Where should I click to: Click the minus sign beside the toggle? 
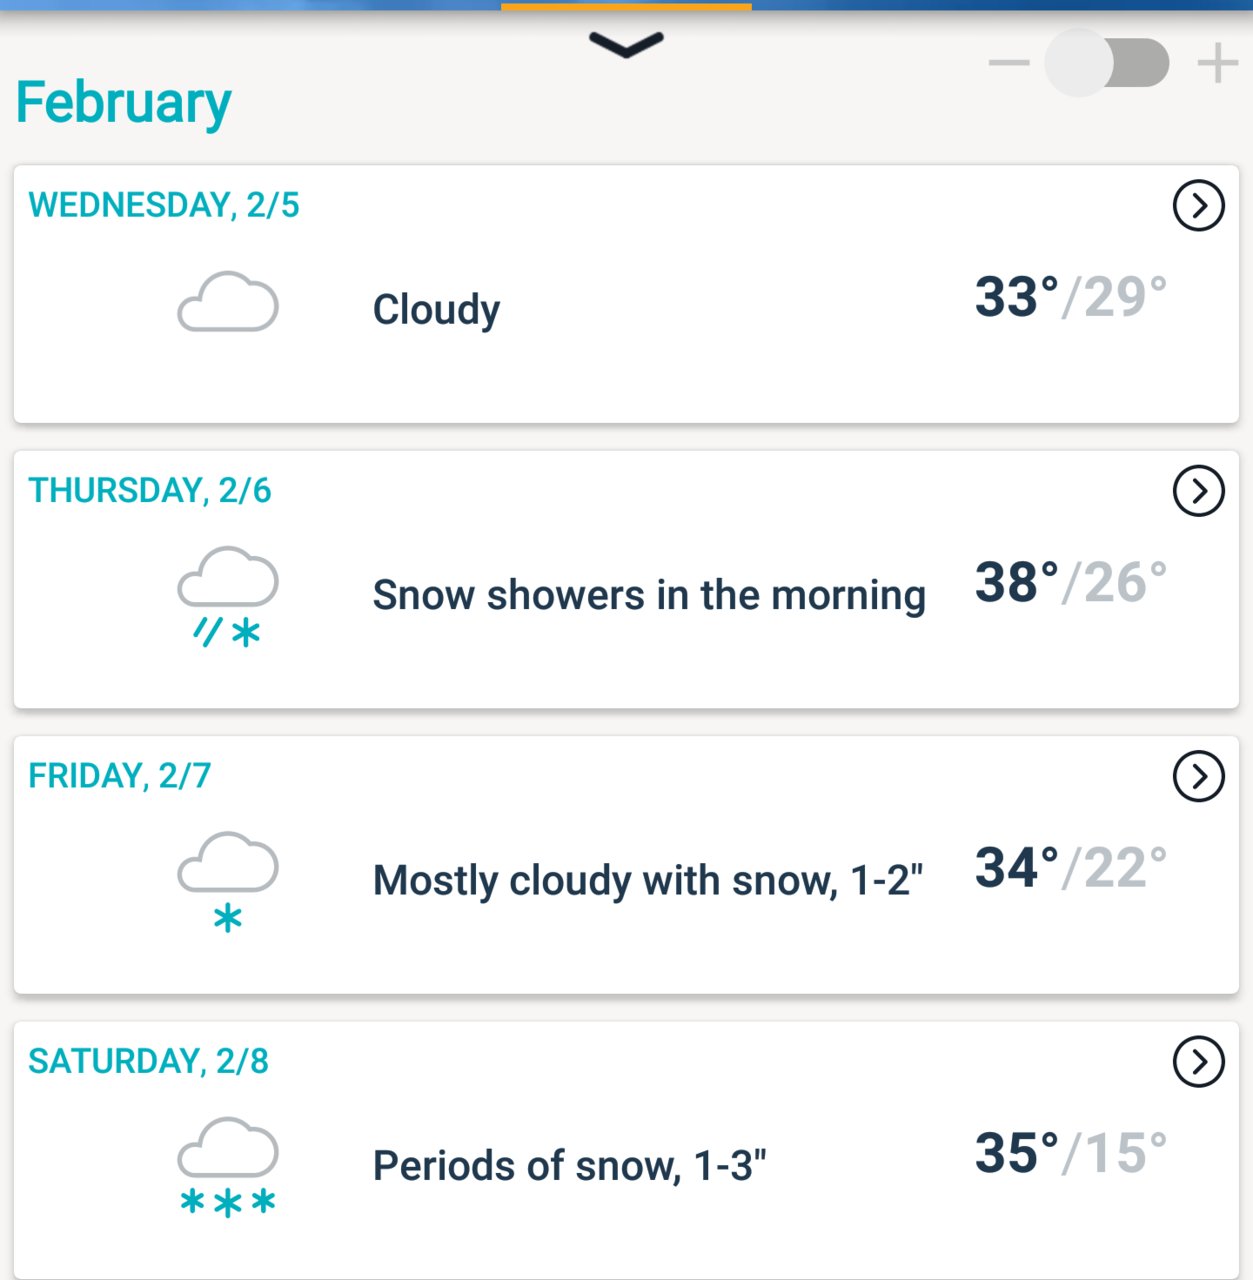[x=1009, y=63]
